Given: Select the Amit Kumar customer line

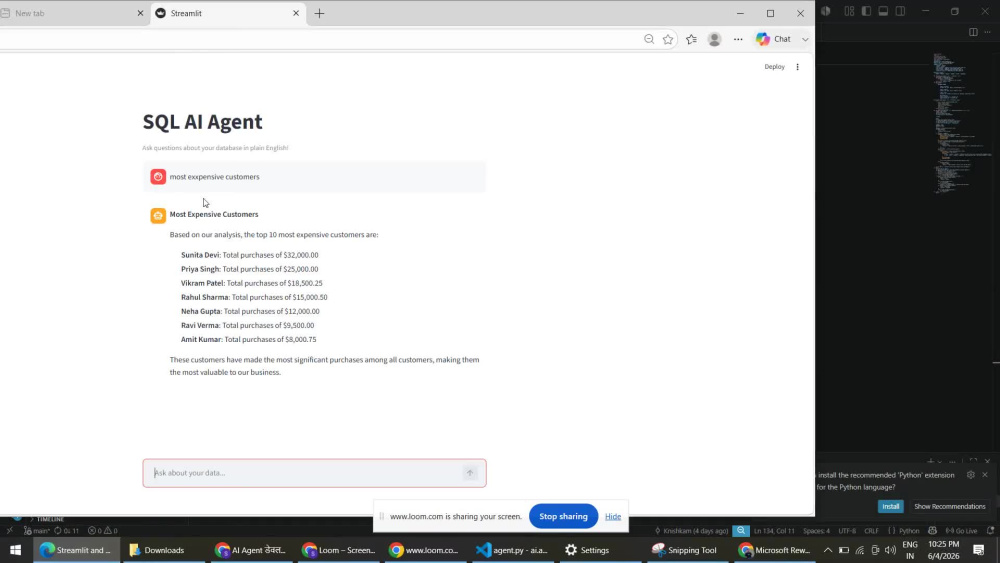Looking at the screenshot, I should coord(249,339).
